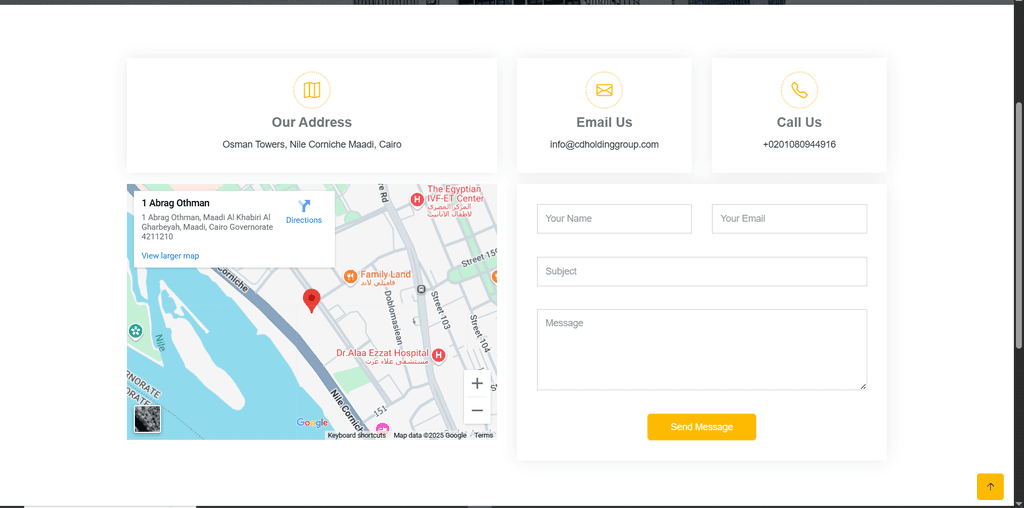Click the green park marker beside the Nile
Screen dimensions: 1024x508
tap(135, 332)
